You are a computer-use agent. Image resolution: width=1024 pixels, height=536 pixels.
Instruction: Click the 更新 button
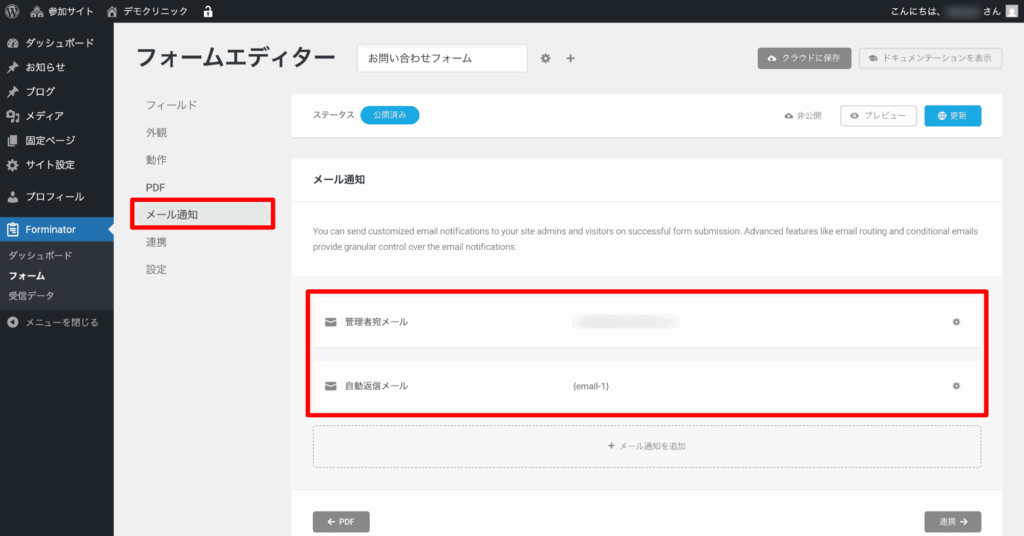click(952, 116)
